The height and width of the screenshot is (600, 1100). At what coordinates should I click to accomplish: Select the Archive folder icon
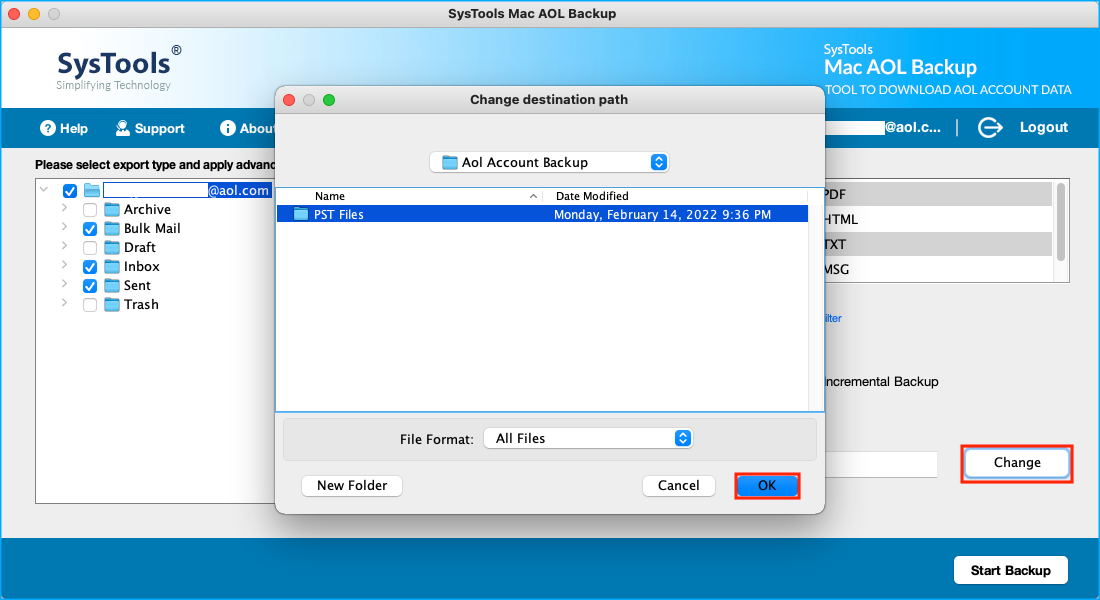[112, 209]
